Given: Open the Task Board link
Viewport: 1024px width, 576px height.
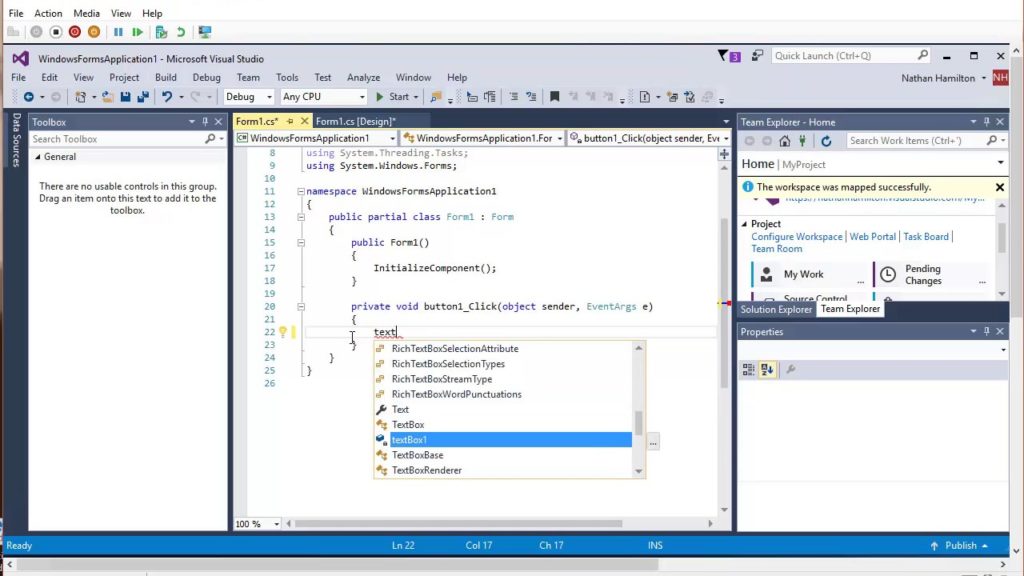Looking at the screenshot, I should point(926,236).
